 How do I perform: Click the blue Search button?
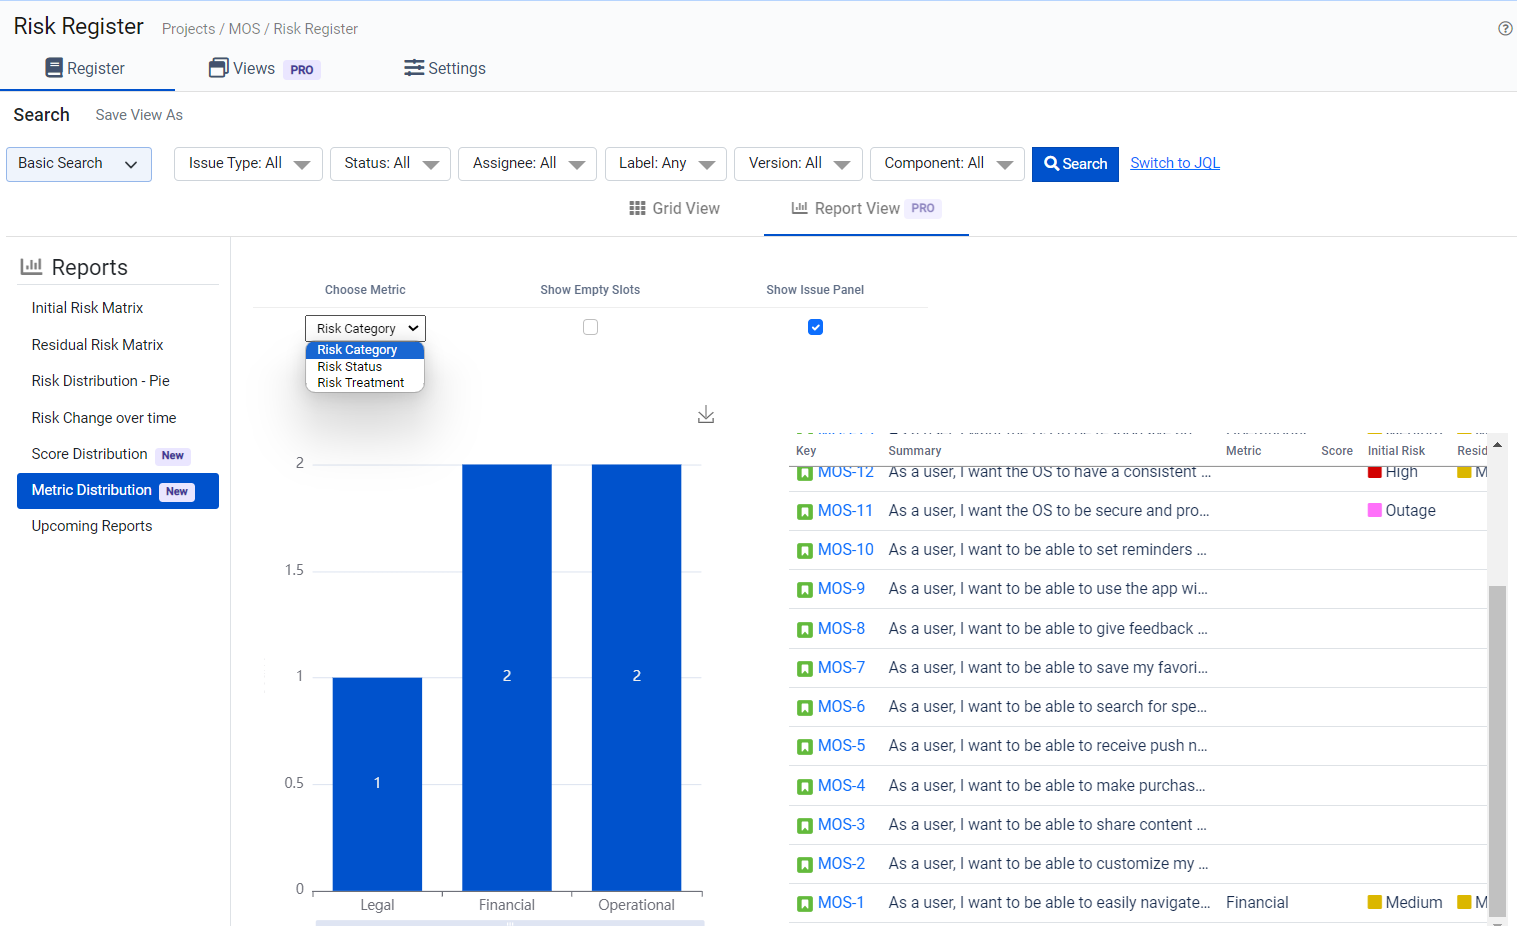[x=1075, y=164]
